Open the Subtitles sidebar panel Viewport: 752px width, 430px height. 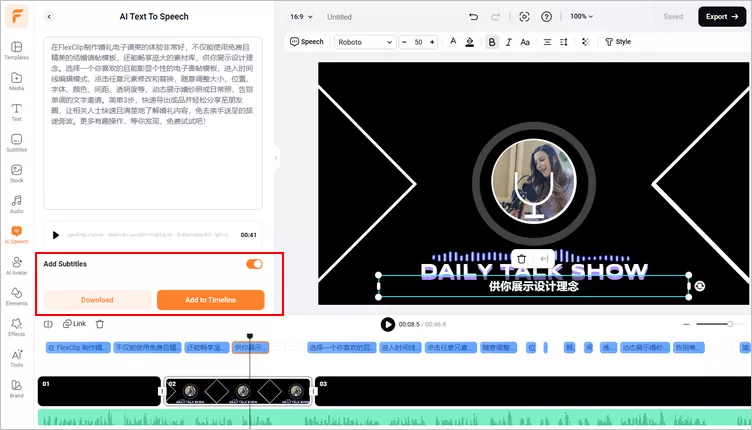pos(16,142)
